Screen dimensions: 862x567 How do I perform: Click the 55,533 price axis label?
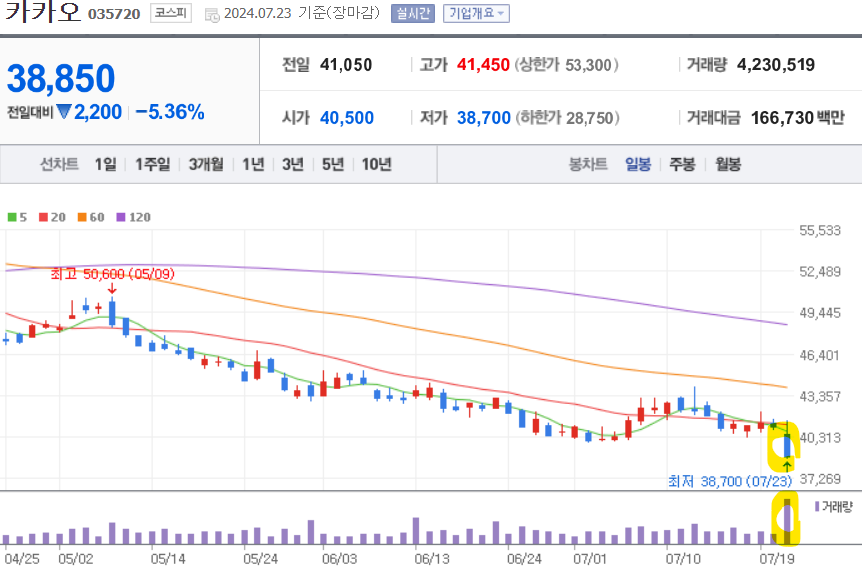click(x=820, y=230)
